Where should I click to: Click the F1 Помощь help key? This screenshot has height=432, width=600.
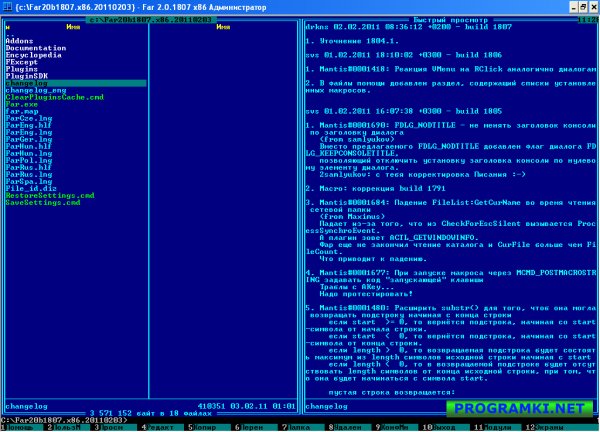coord(19,427)
